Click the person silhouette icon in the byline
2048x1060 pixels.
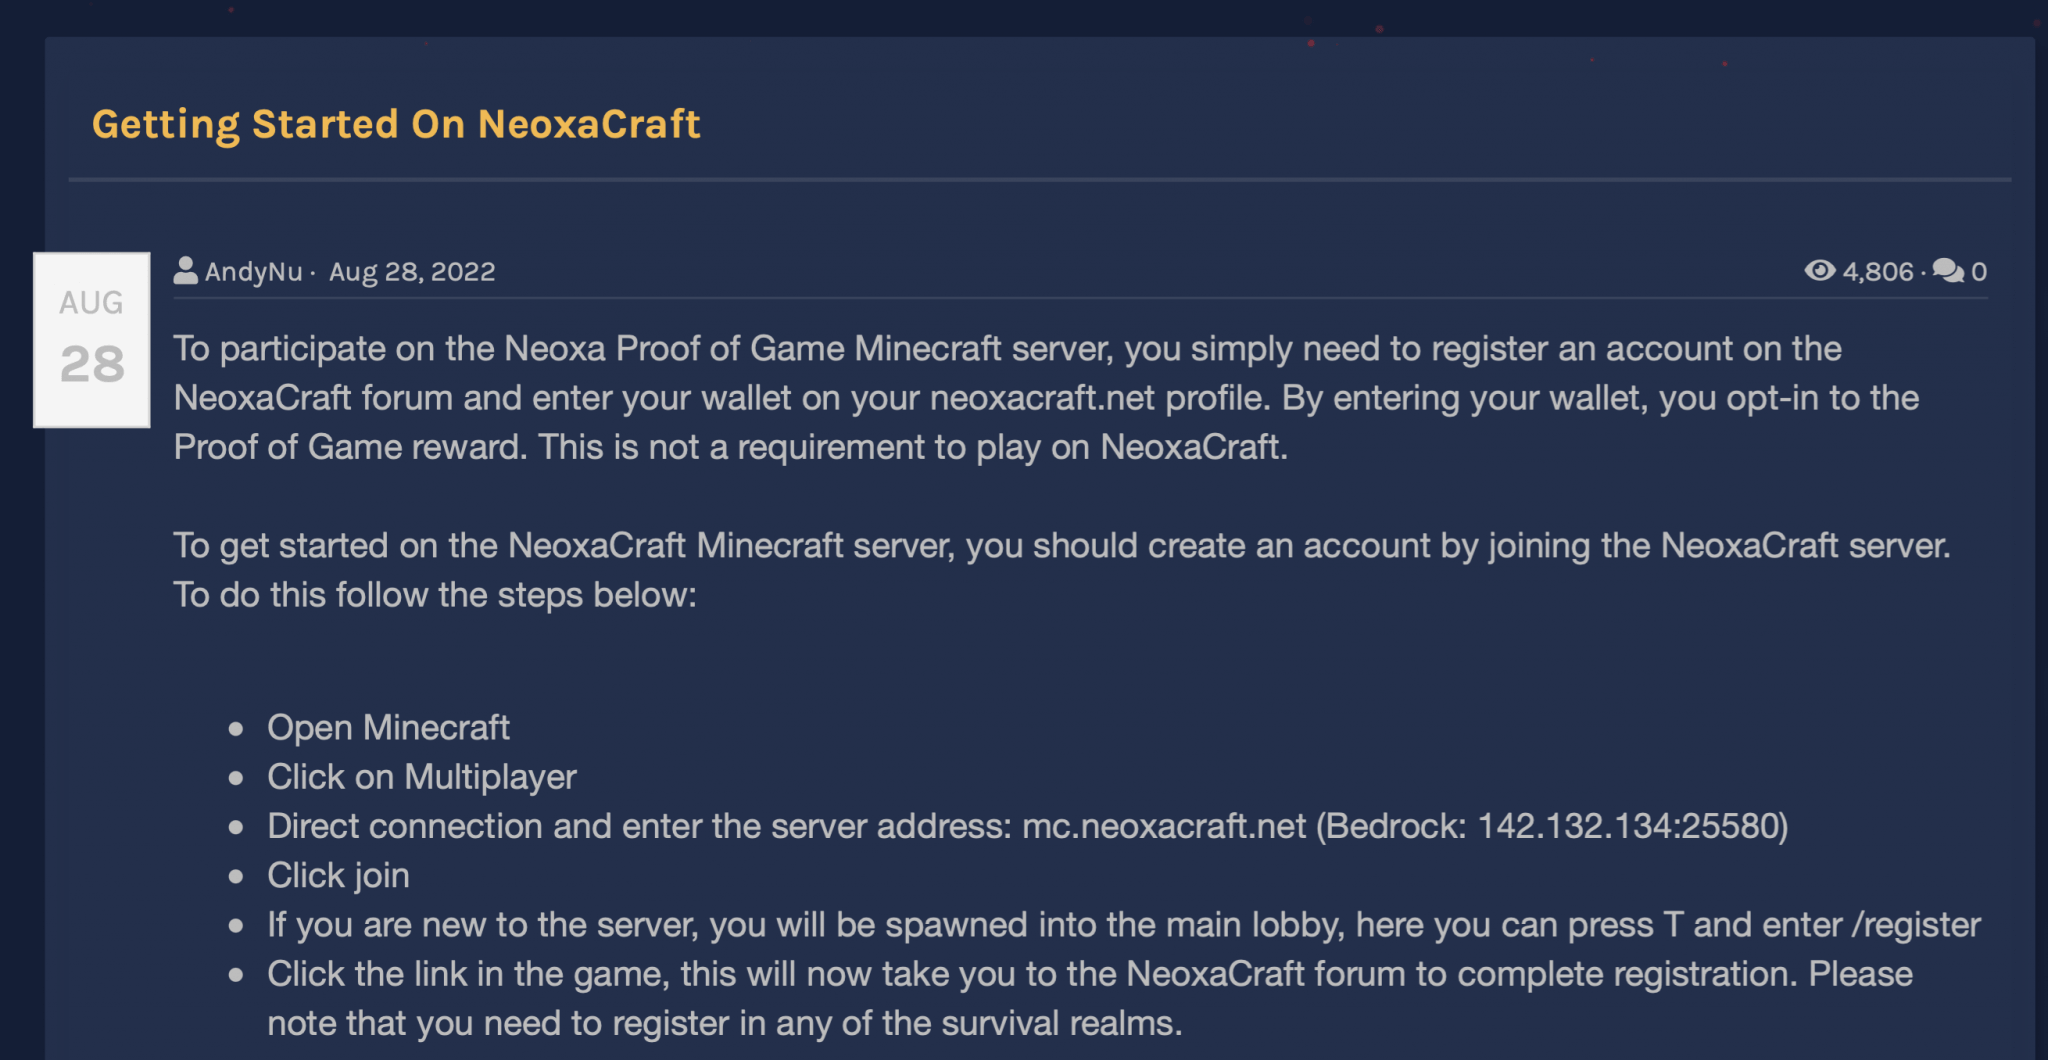pos(186,270)
